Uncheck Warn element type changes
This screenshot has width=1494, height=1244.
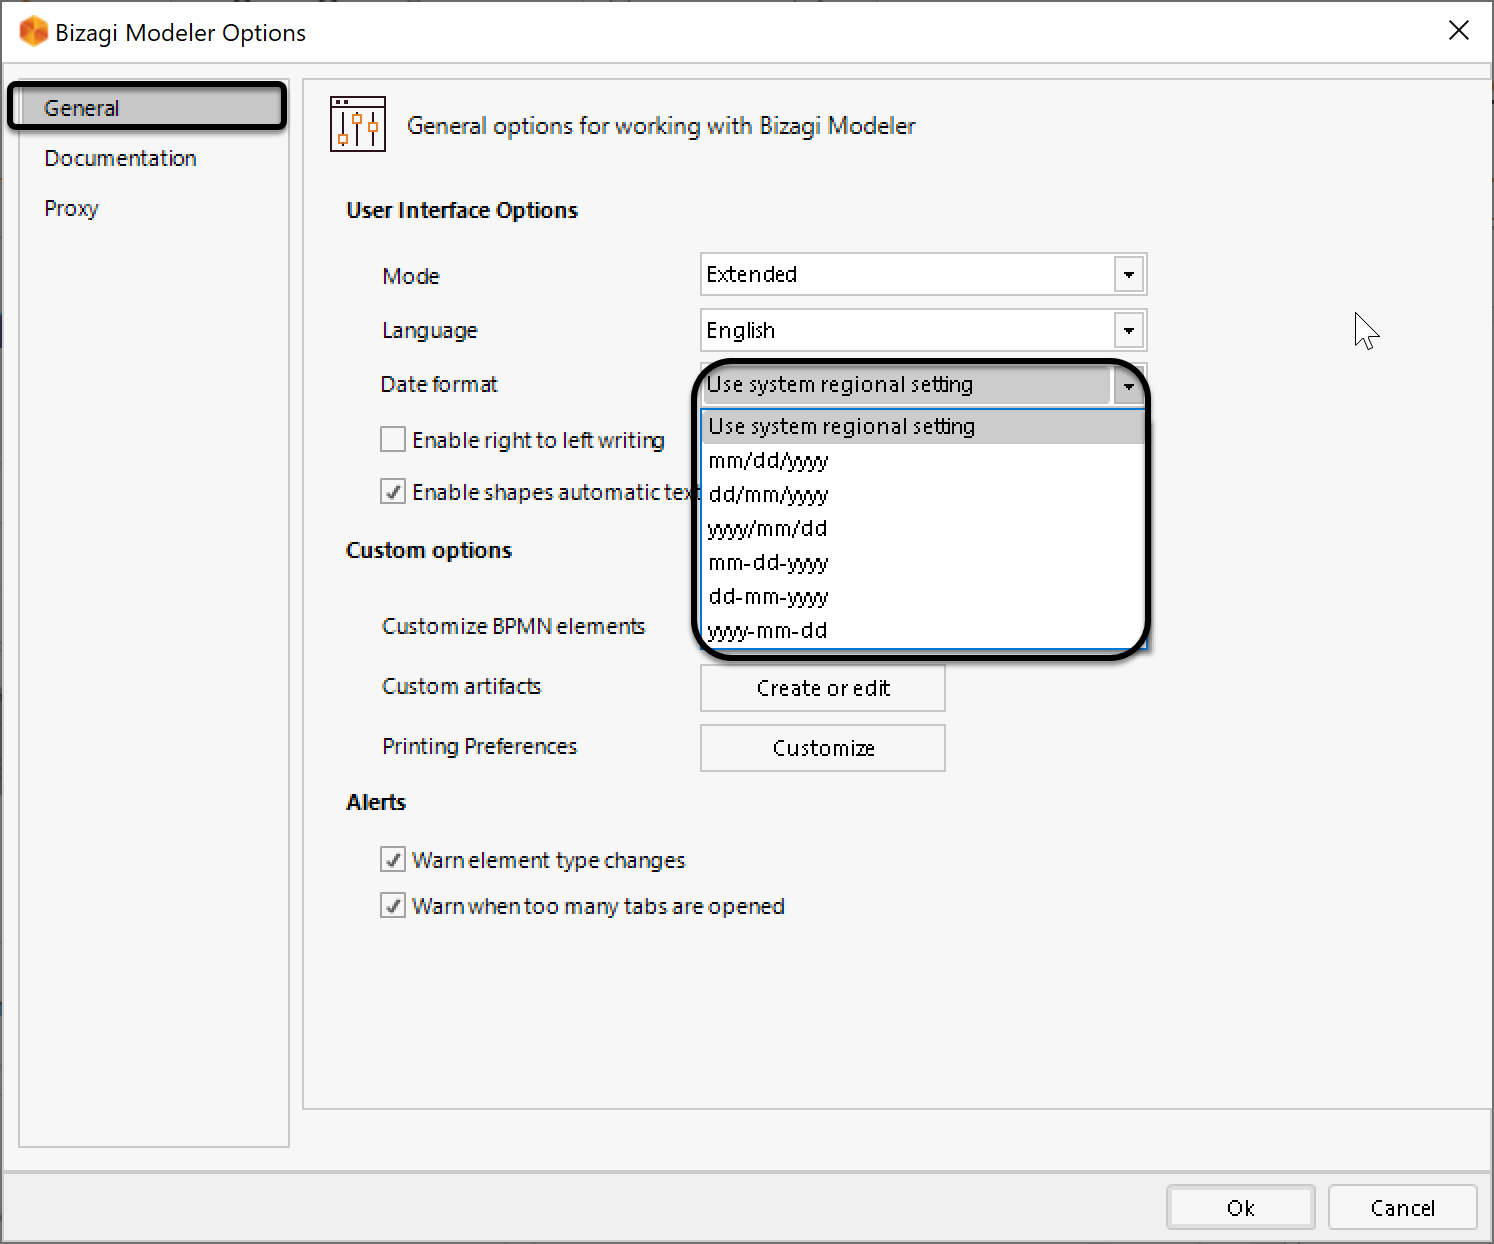(393, 860)
